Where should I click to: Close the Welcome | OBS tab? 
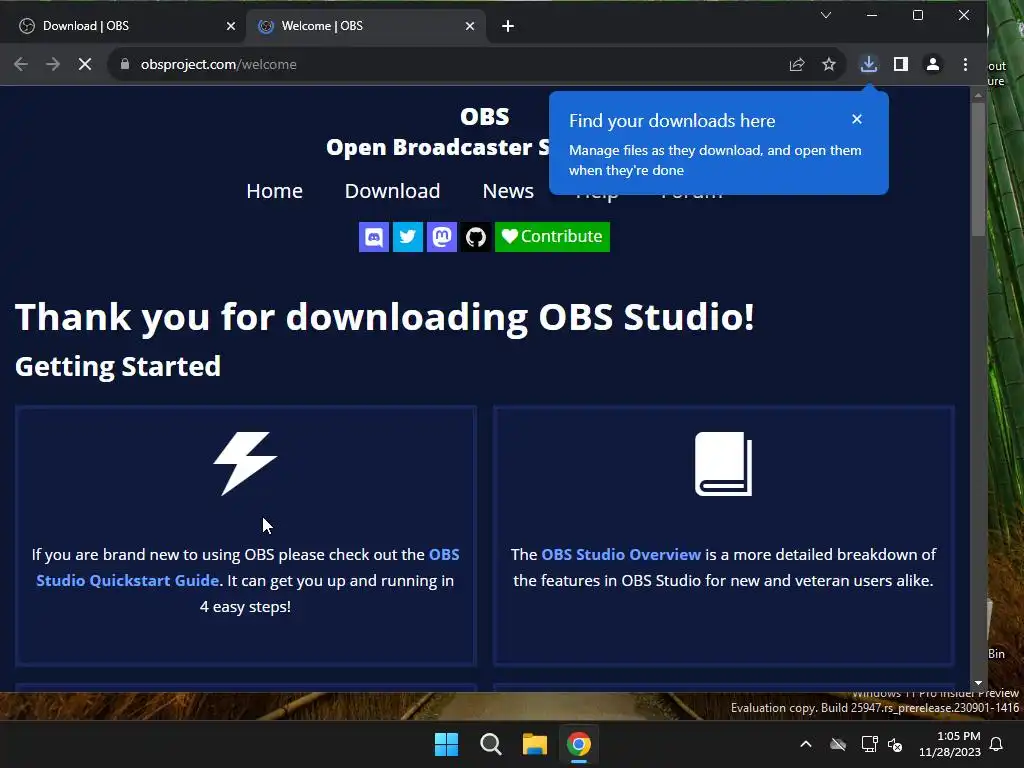tap(470, 26)
